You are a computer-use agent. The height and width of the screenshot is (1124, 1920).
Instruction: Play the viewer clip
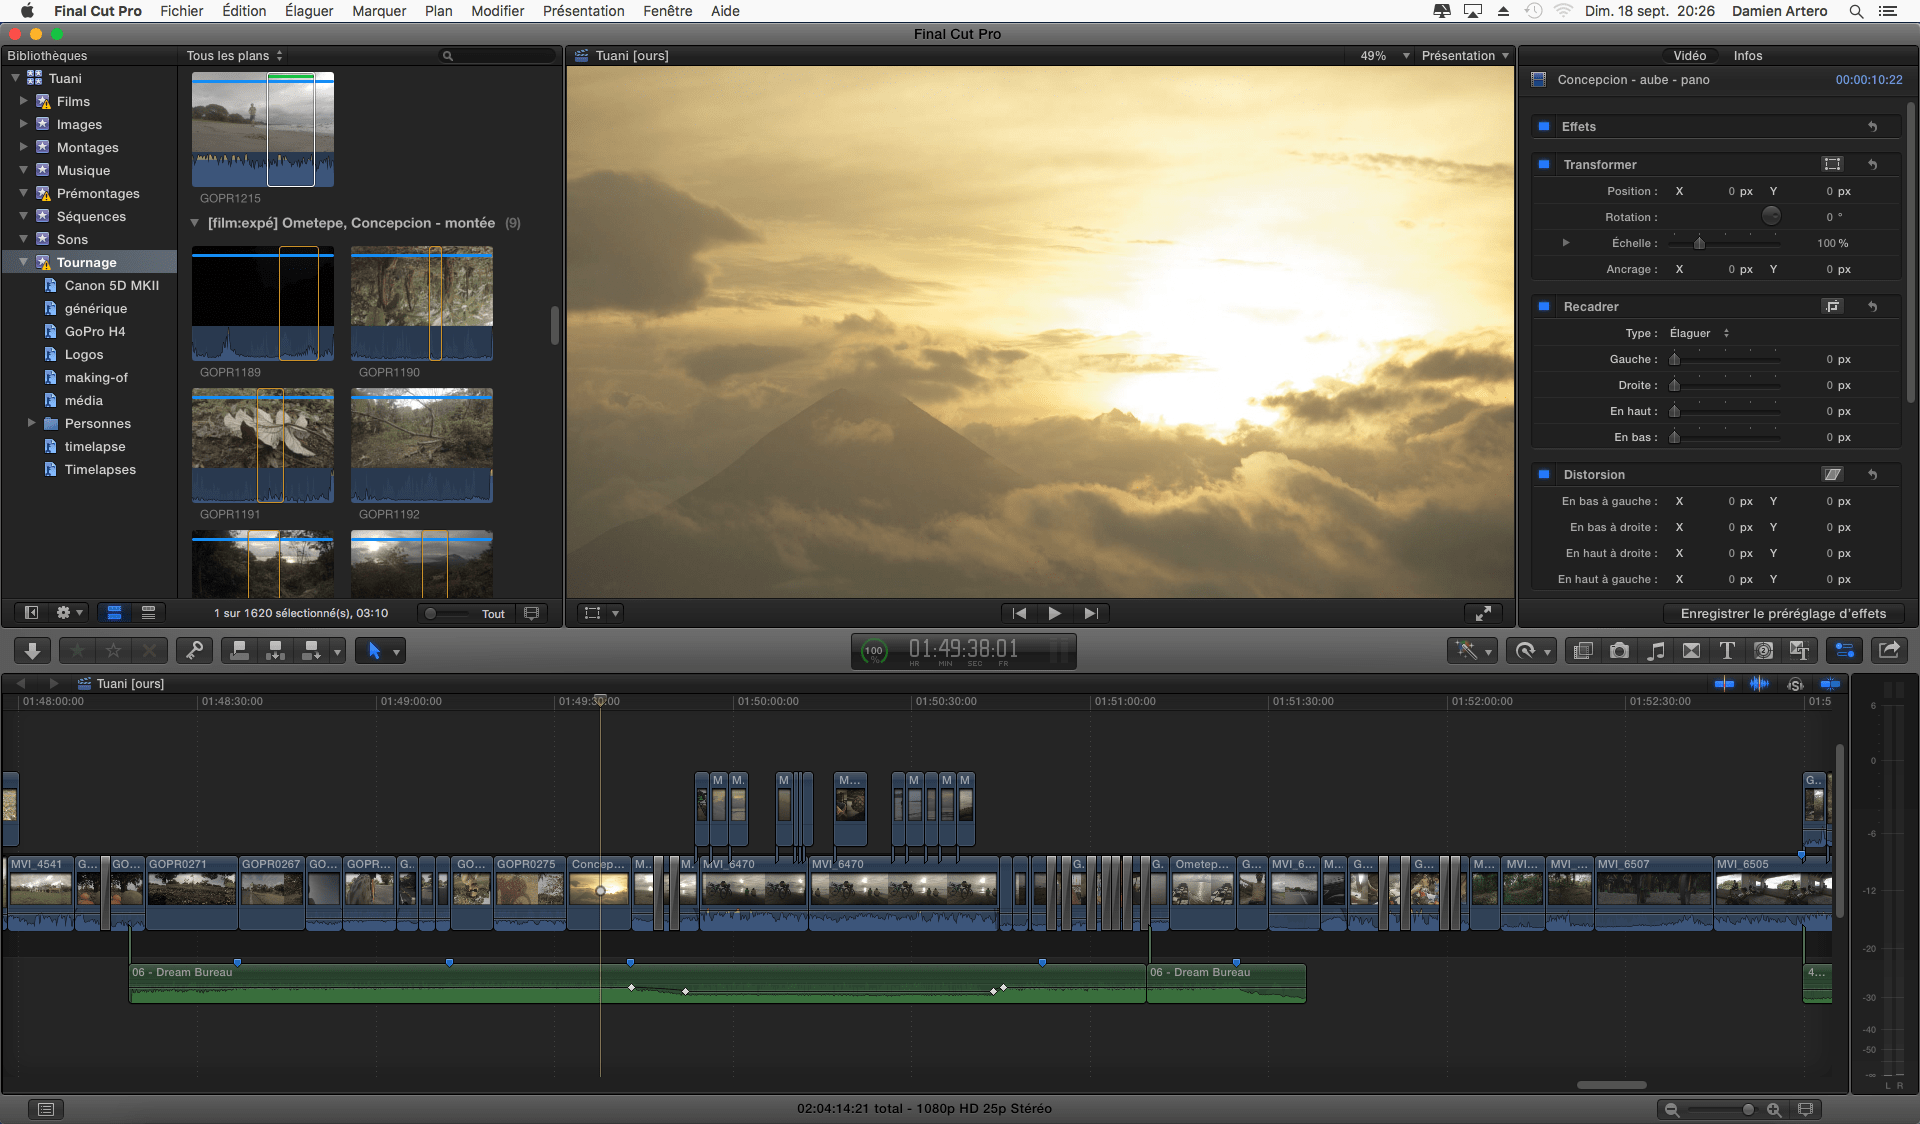pos(1054,613)
